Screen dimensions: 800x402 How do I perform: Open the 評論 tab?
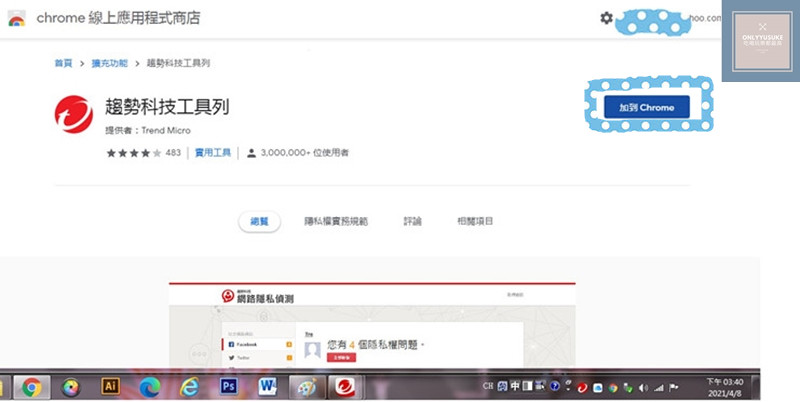pyautogui.click(x=412, y=221)
